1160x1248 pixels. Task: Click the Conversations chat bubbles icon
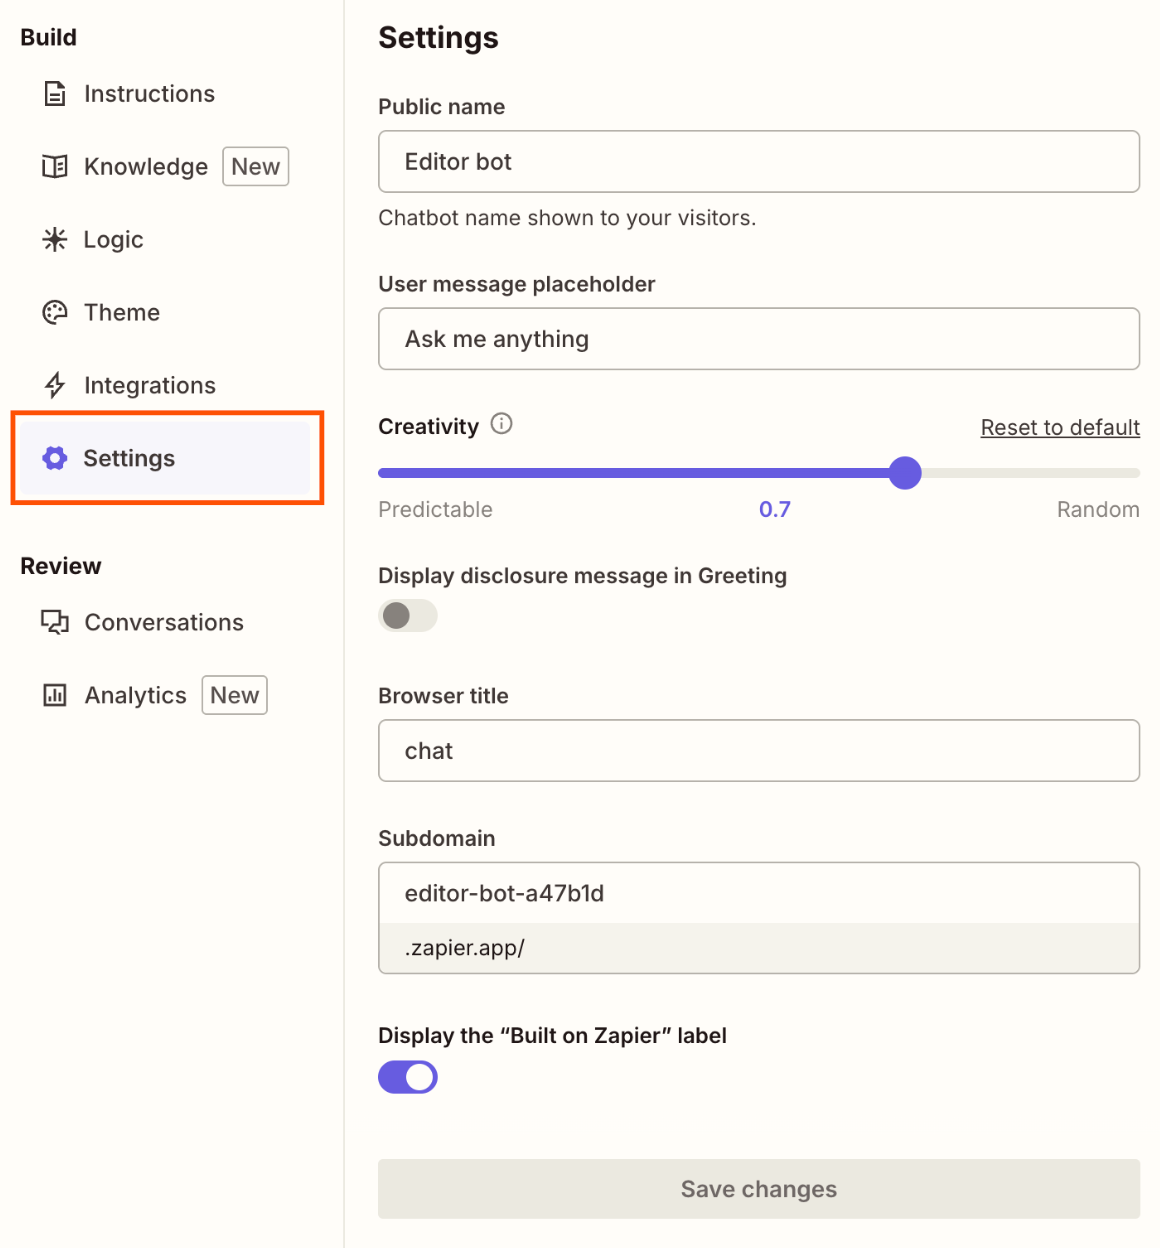click(x=55, y=622)
